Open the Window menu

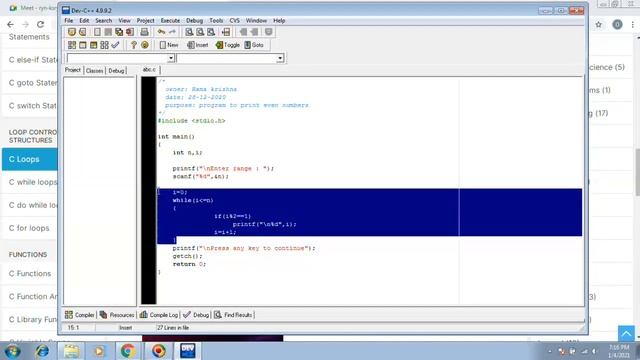[x=256, y=20]
